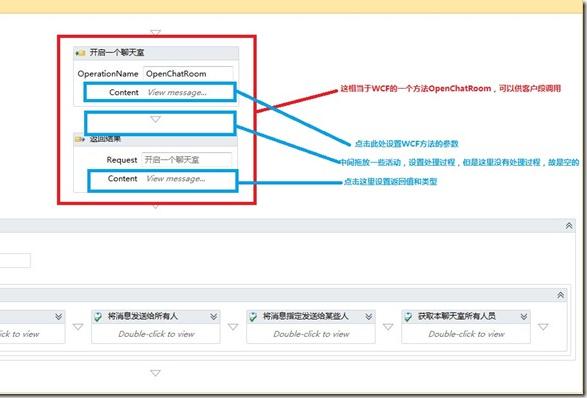The height and width of the screenshot is (398, 587).
Task: Click the Request label
Action: [122, 160]
